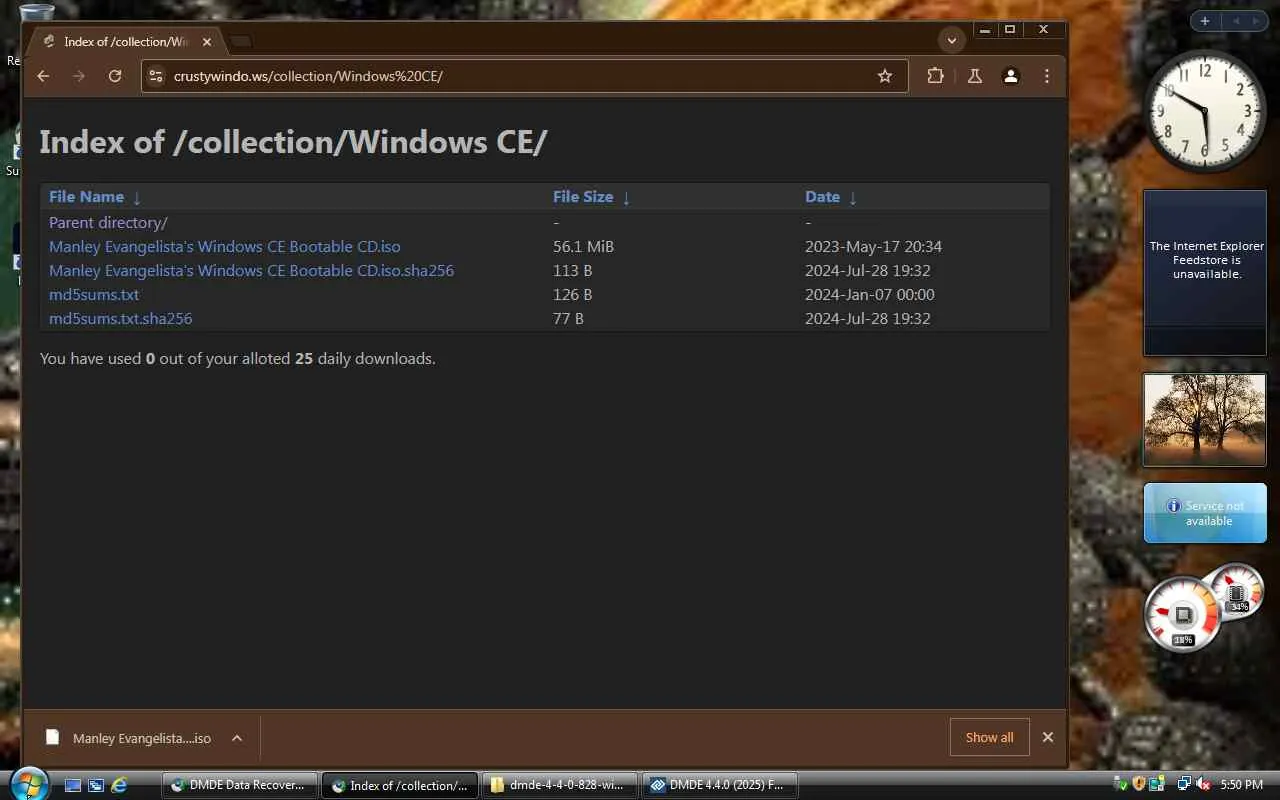Click Show all downloads button
This screenshot has height=800, width=1280.
click(x=989, y=738)
